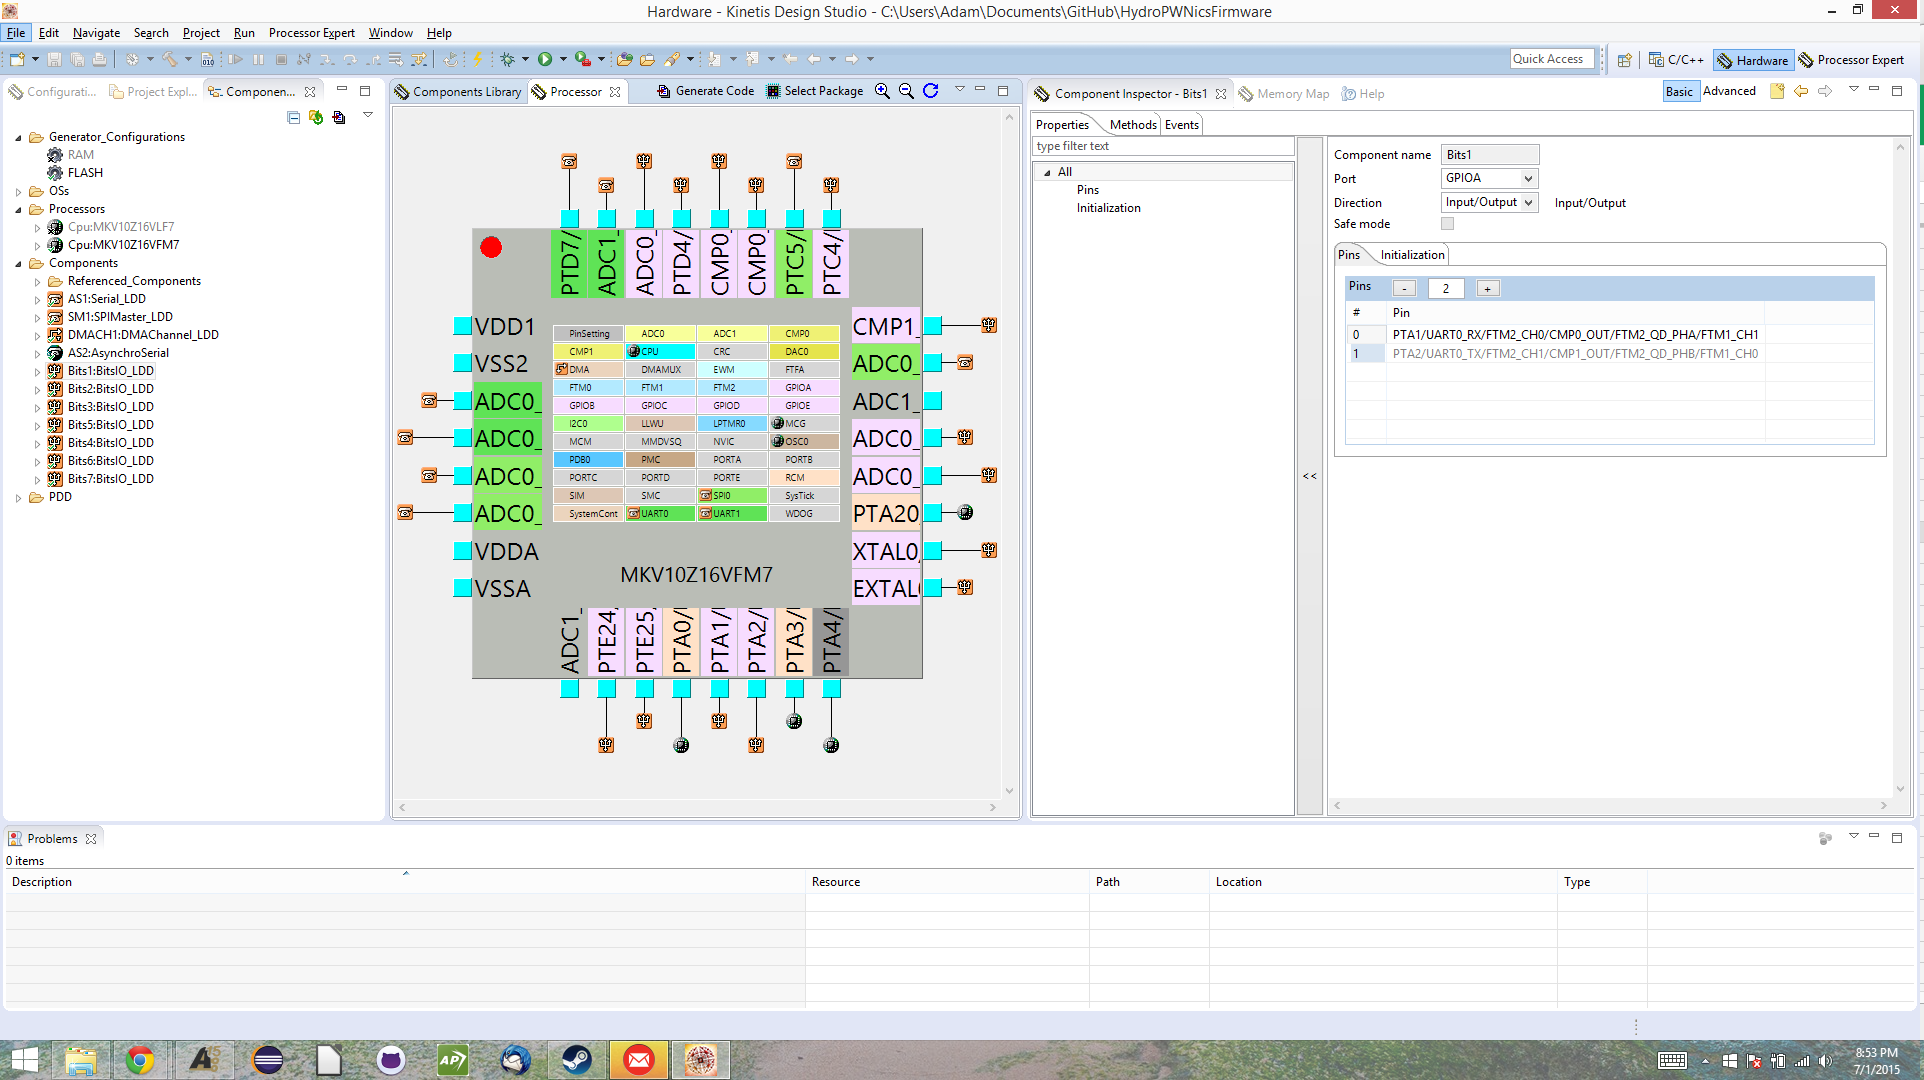Click the CMP1_ pin label on chip's right side
This screenshot has height=1080, width=1924.
point(885,327)
